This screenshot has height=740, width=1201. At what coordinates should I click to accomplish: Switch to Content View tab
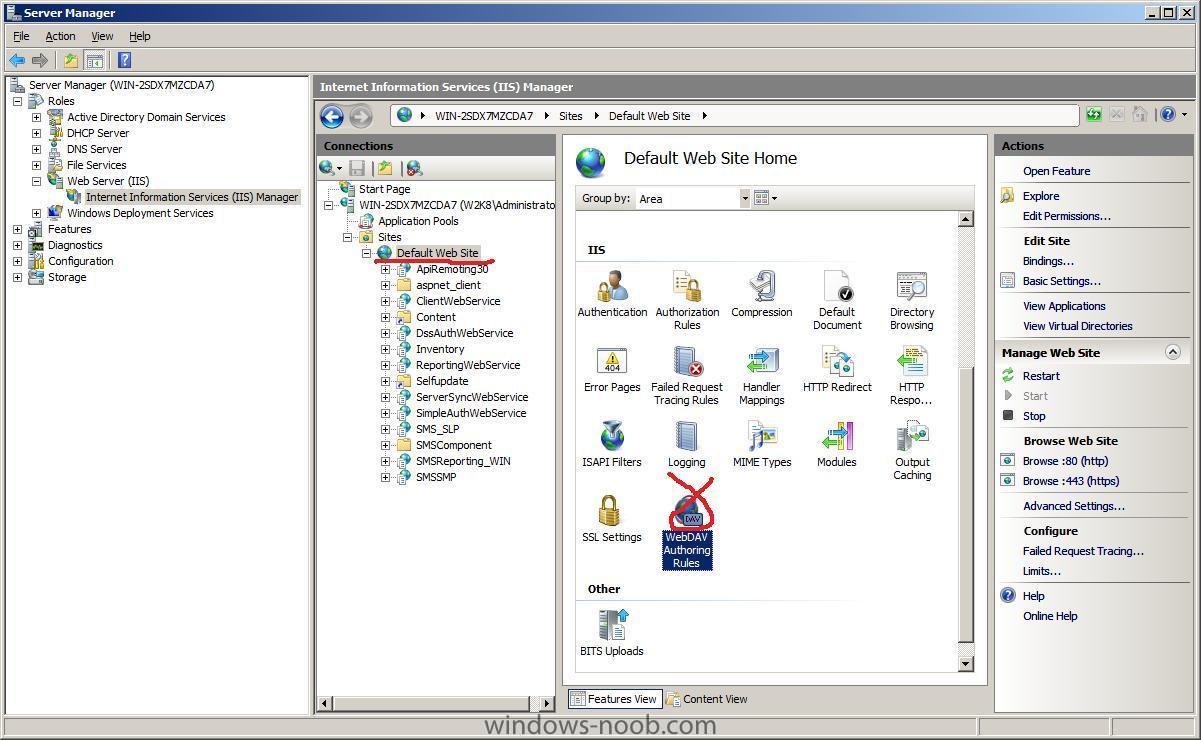[x=707, y=699]
